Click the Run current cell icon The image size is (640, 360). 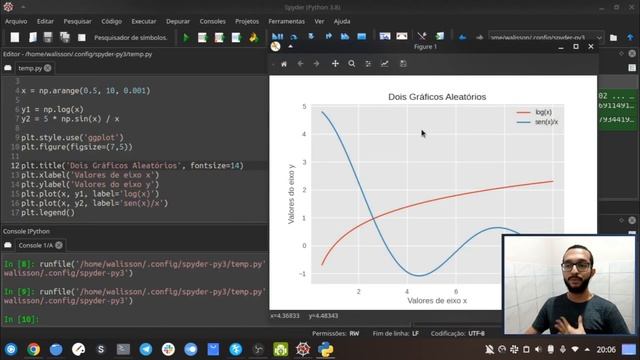click(202, 38)
